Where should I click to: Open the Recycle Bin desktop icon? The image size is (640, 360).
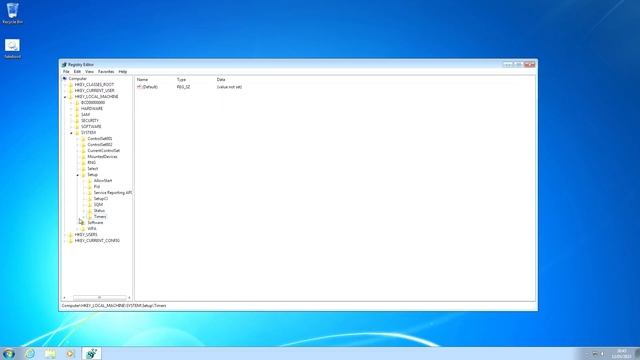[12, 13]
